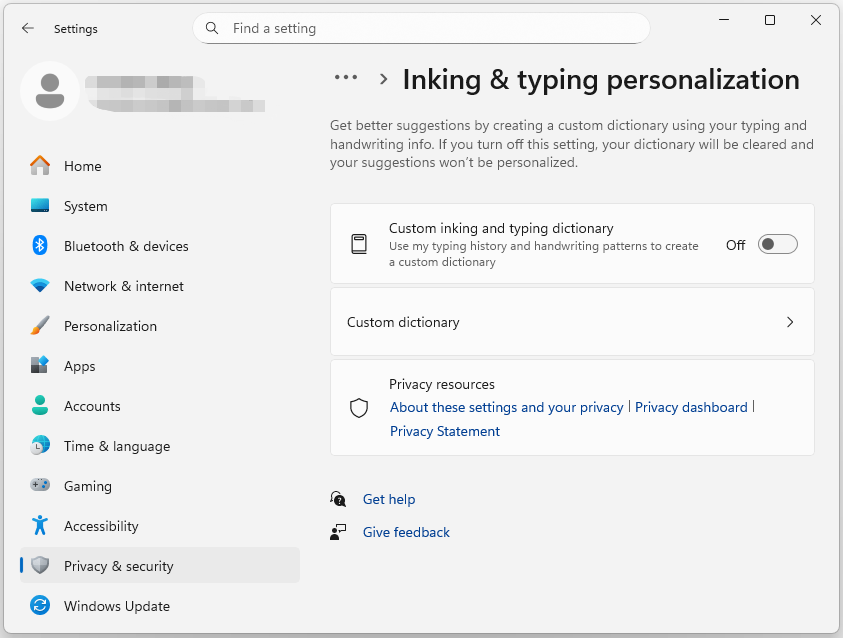
Task: Open the Gaming settings section
Action: 86,486
